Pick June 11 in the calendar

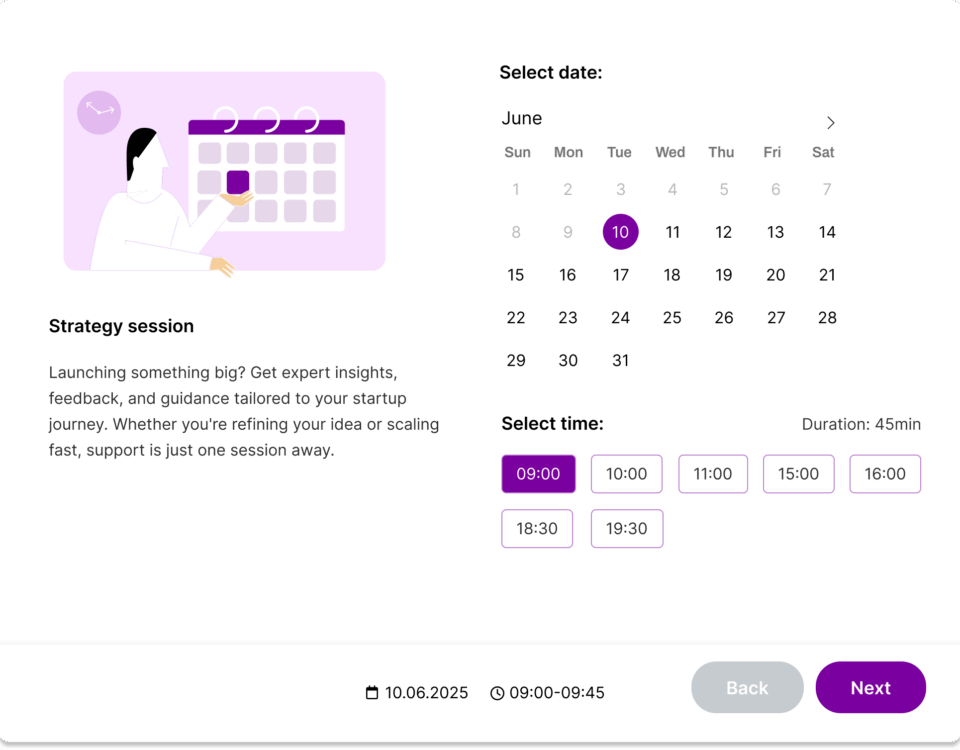point(672,232)
